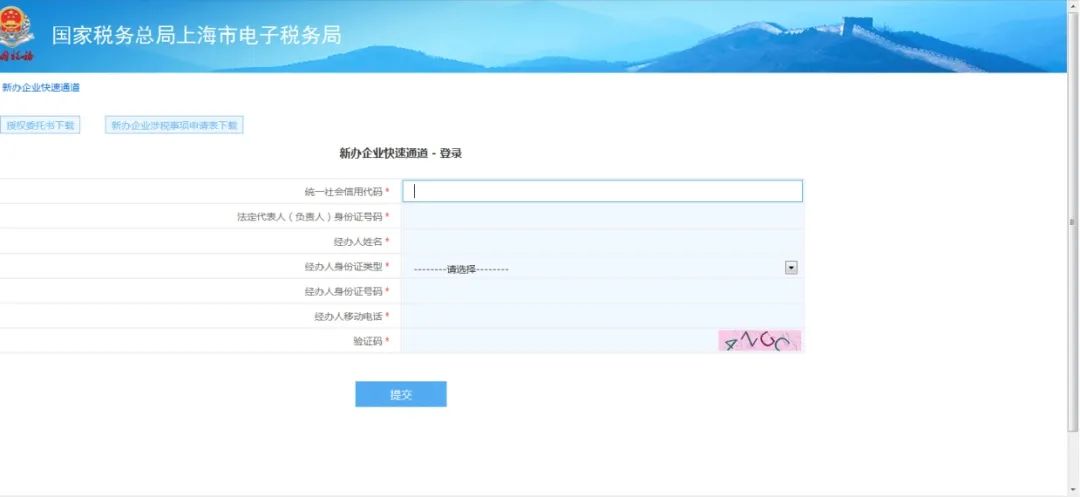Click the 经办人移动电话 label
Image resolution: width=1080 pixels, height=497 pixels.
pyautogui.click(x=348, y=316)
